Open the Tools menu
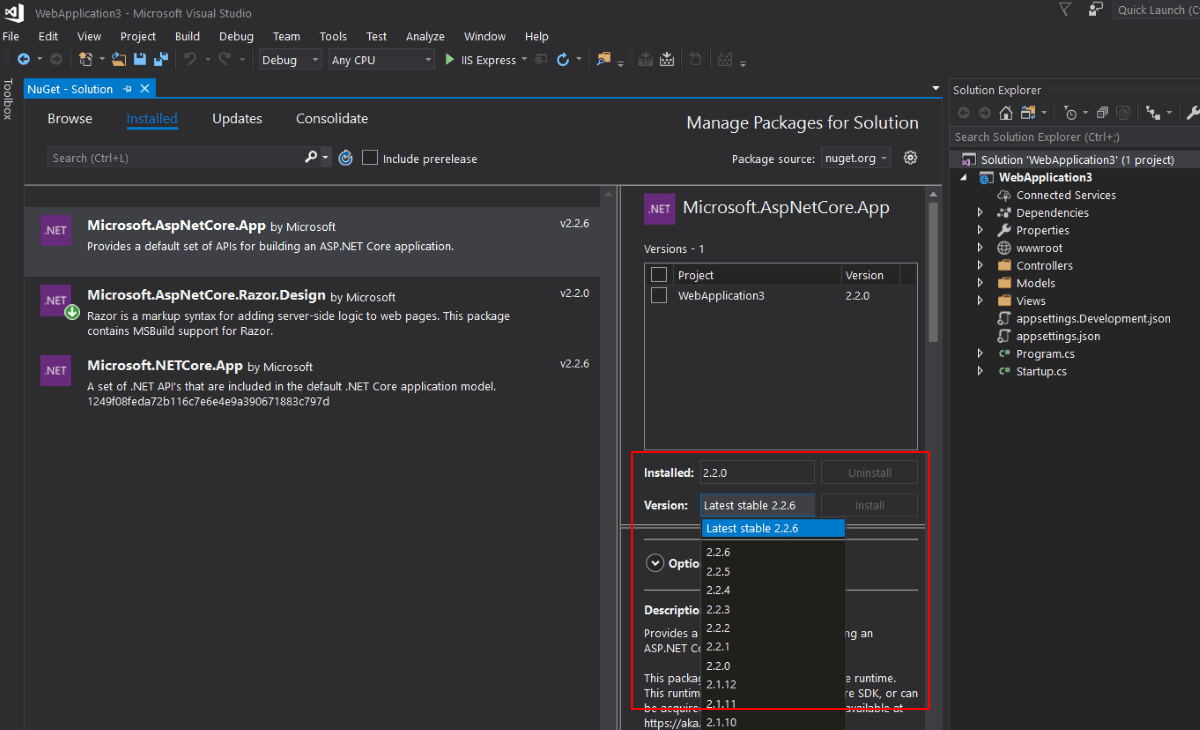 pos(333,36)
